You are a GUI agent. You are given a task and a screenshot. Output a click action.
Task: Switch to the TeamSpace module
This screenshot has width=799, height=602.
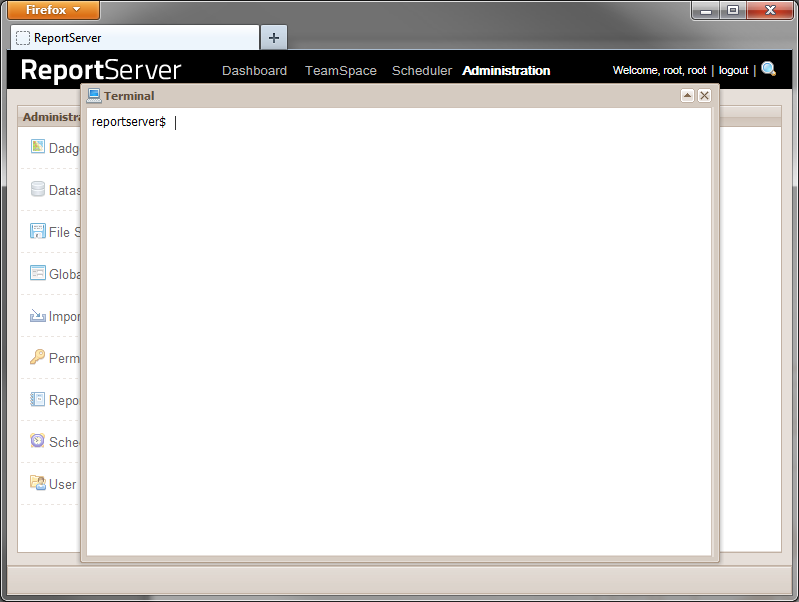[341, 71]
